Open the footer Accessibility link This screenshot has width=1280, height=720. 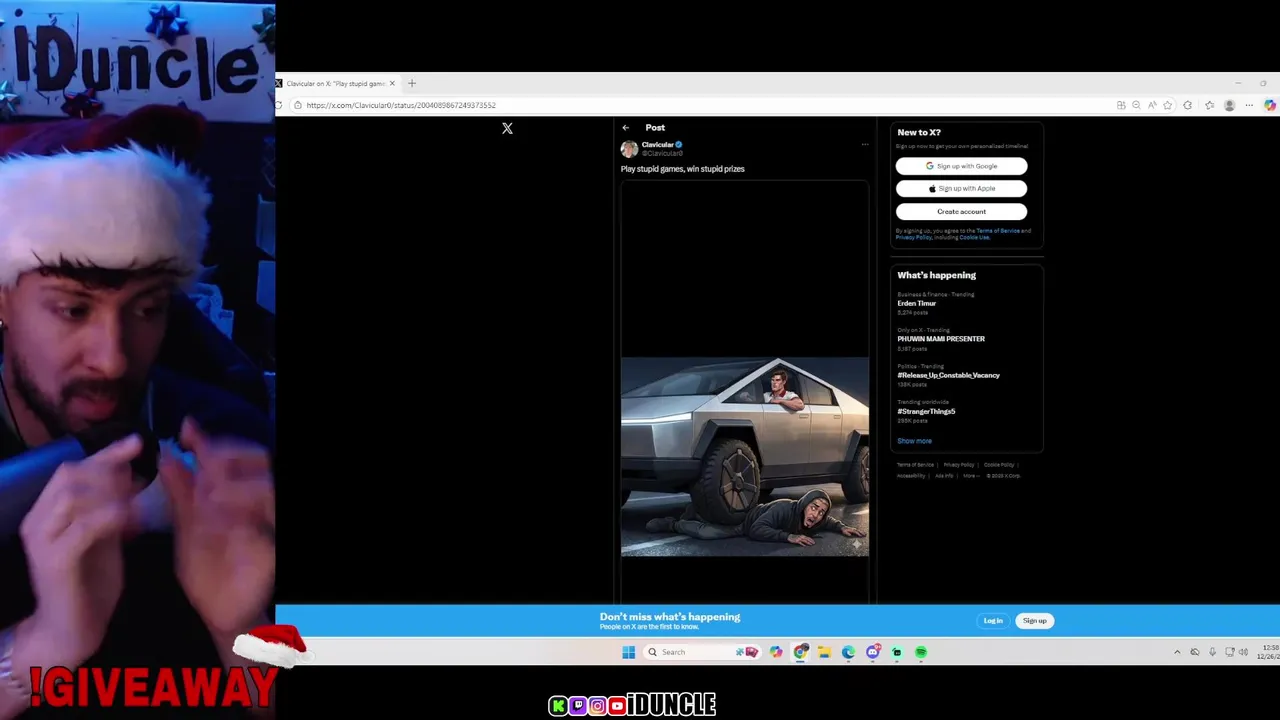pos(911,476)
